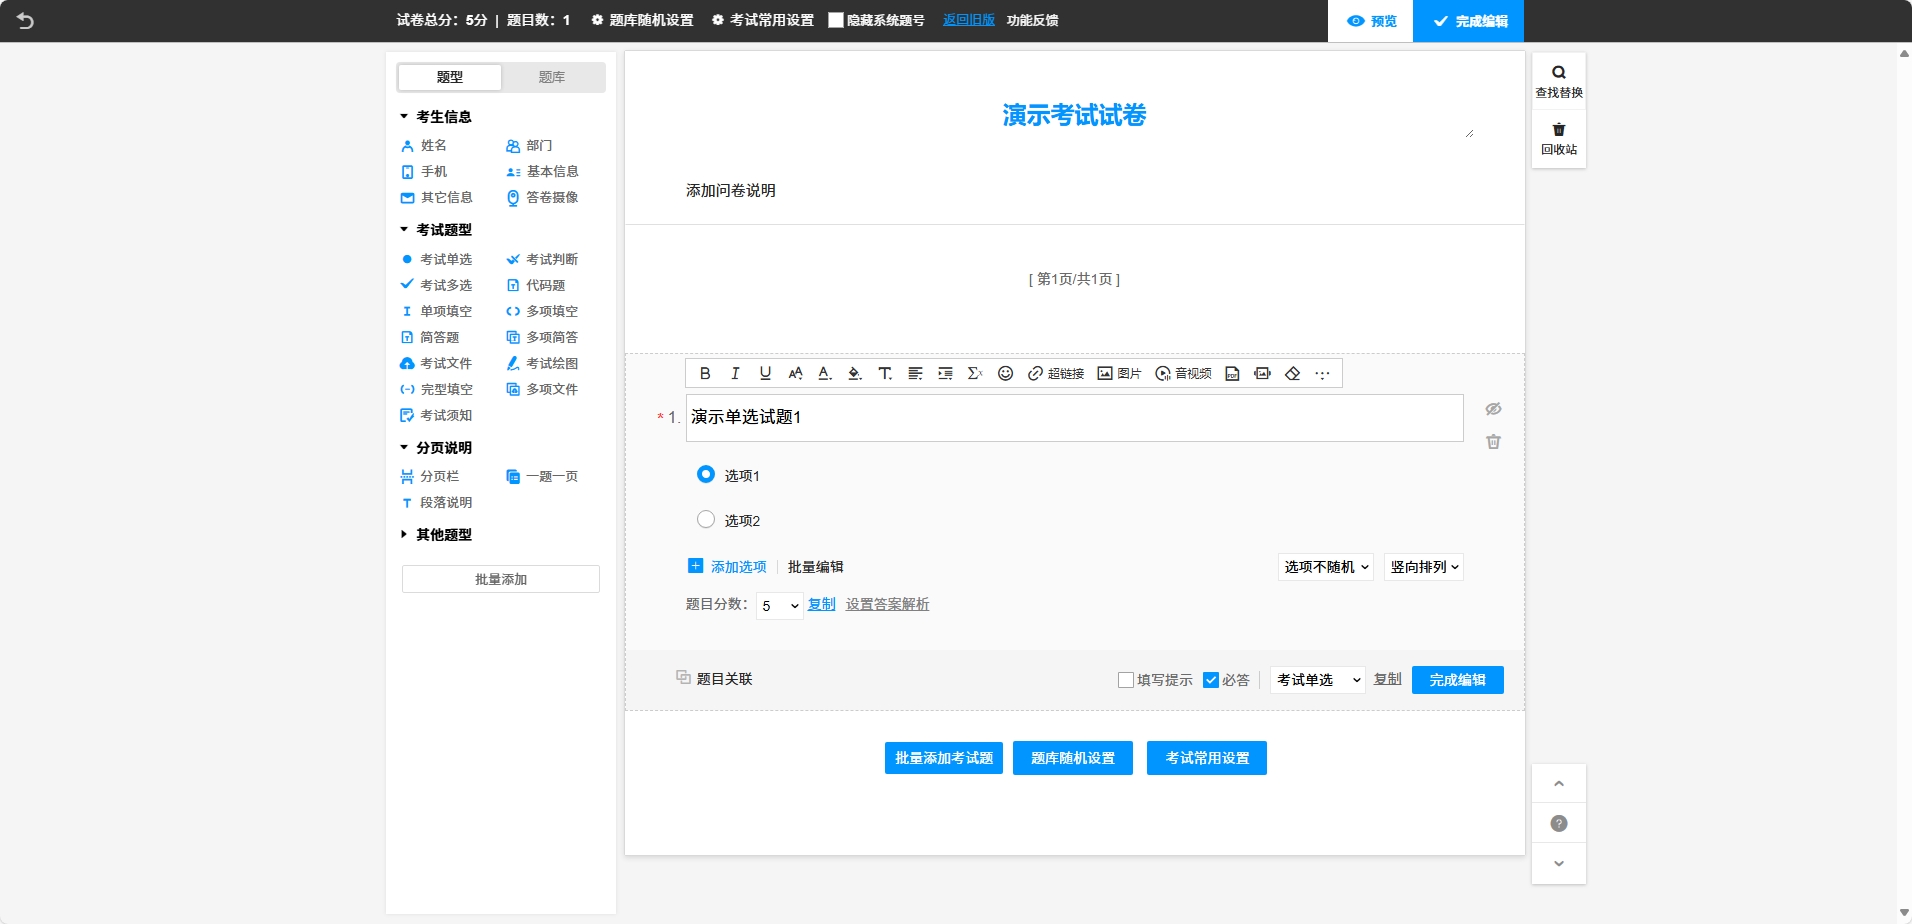The width and height of the screenshot is (1912, 924).
Task: Insert a formula with sigma icon
Action: (x=975, y=373)
